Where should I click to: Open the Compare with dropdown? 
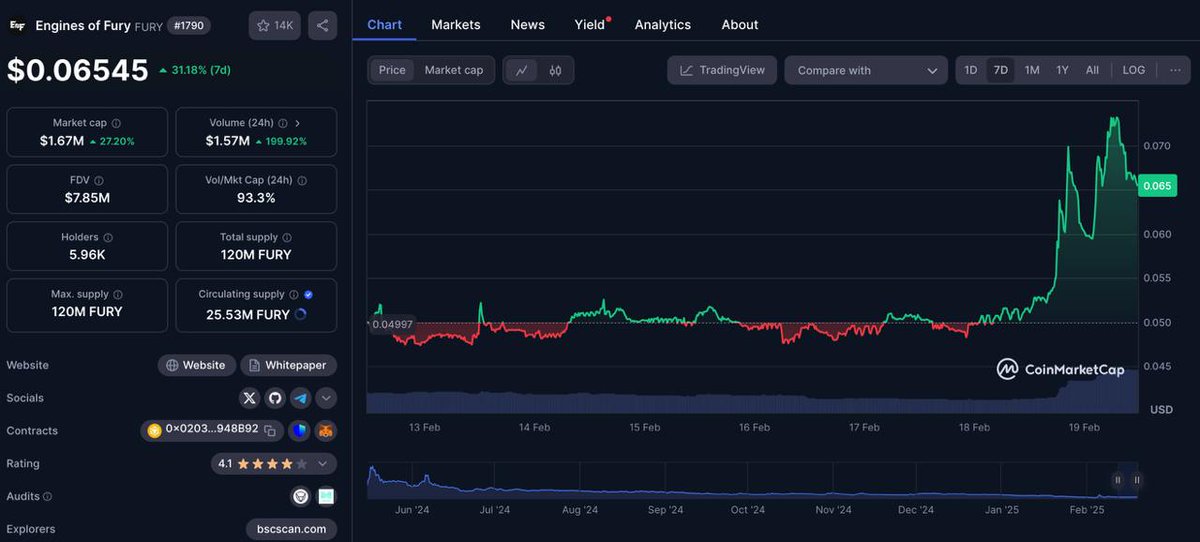point(866,70)
